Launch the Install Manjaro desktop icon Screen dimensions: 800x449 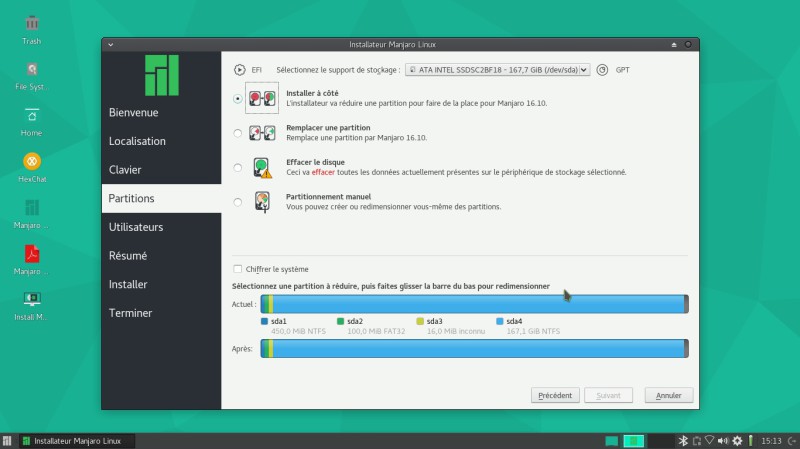click(32, 299)
